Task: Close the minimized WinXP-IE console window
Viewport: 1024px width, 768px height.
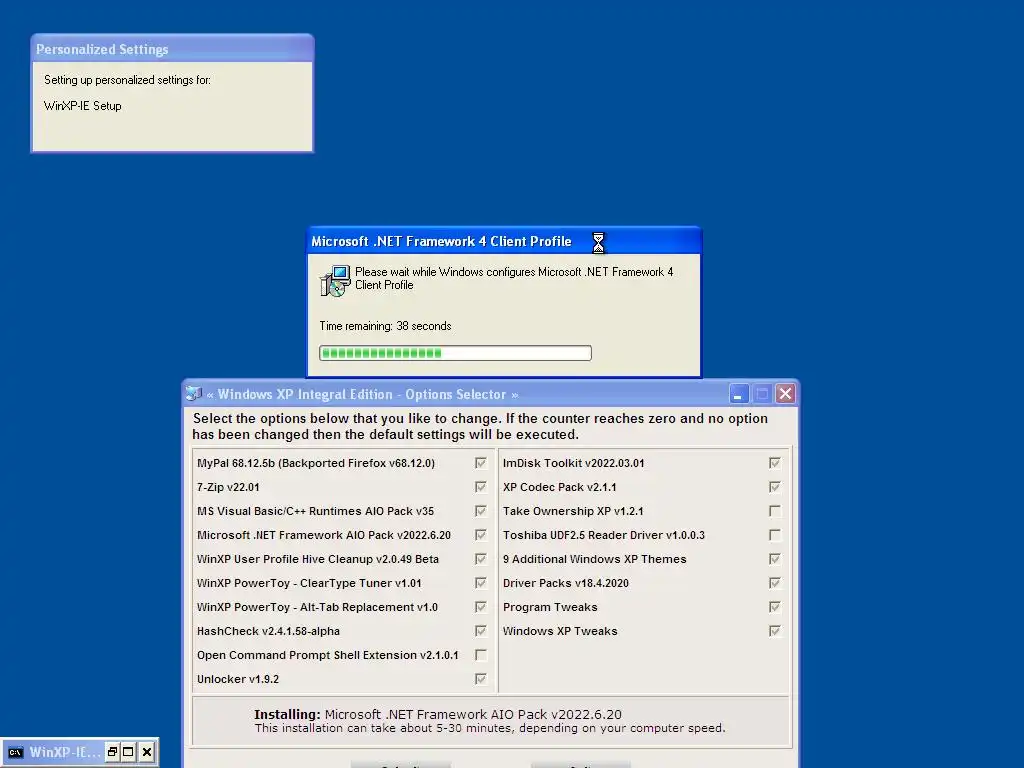Action: click(147, 752)
